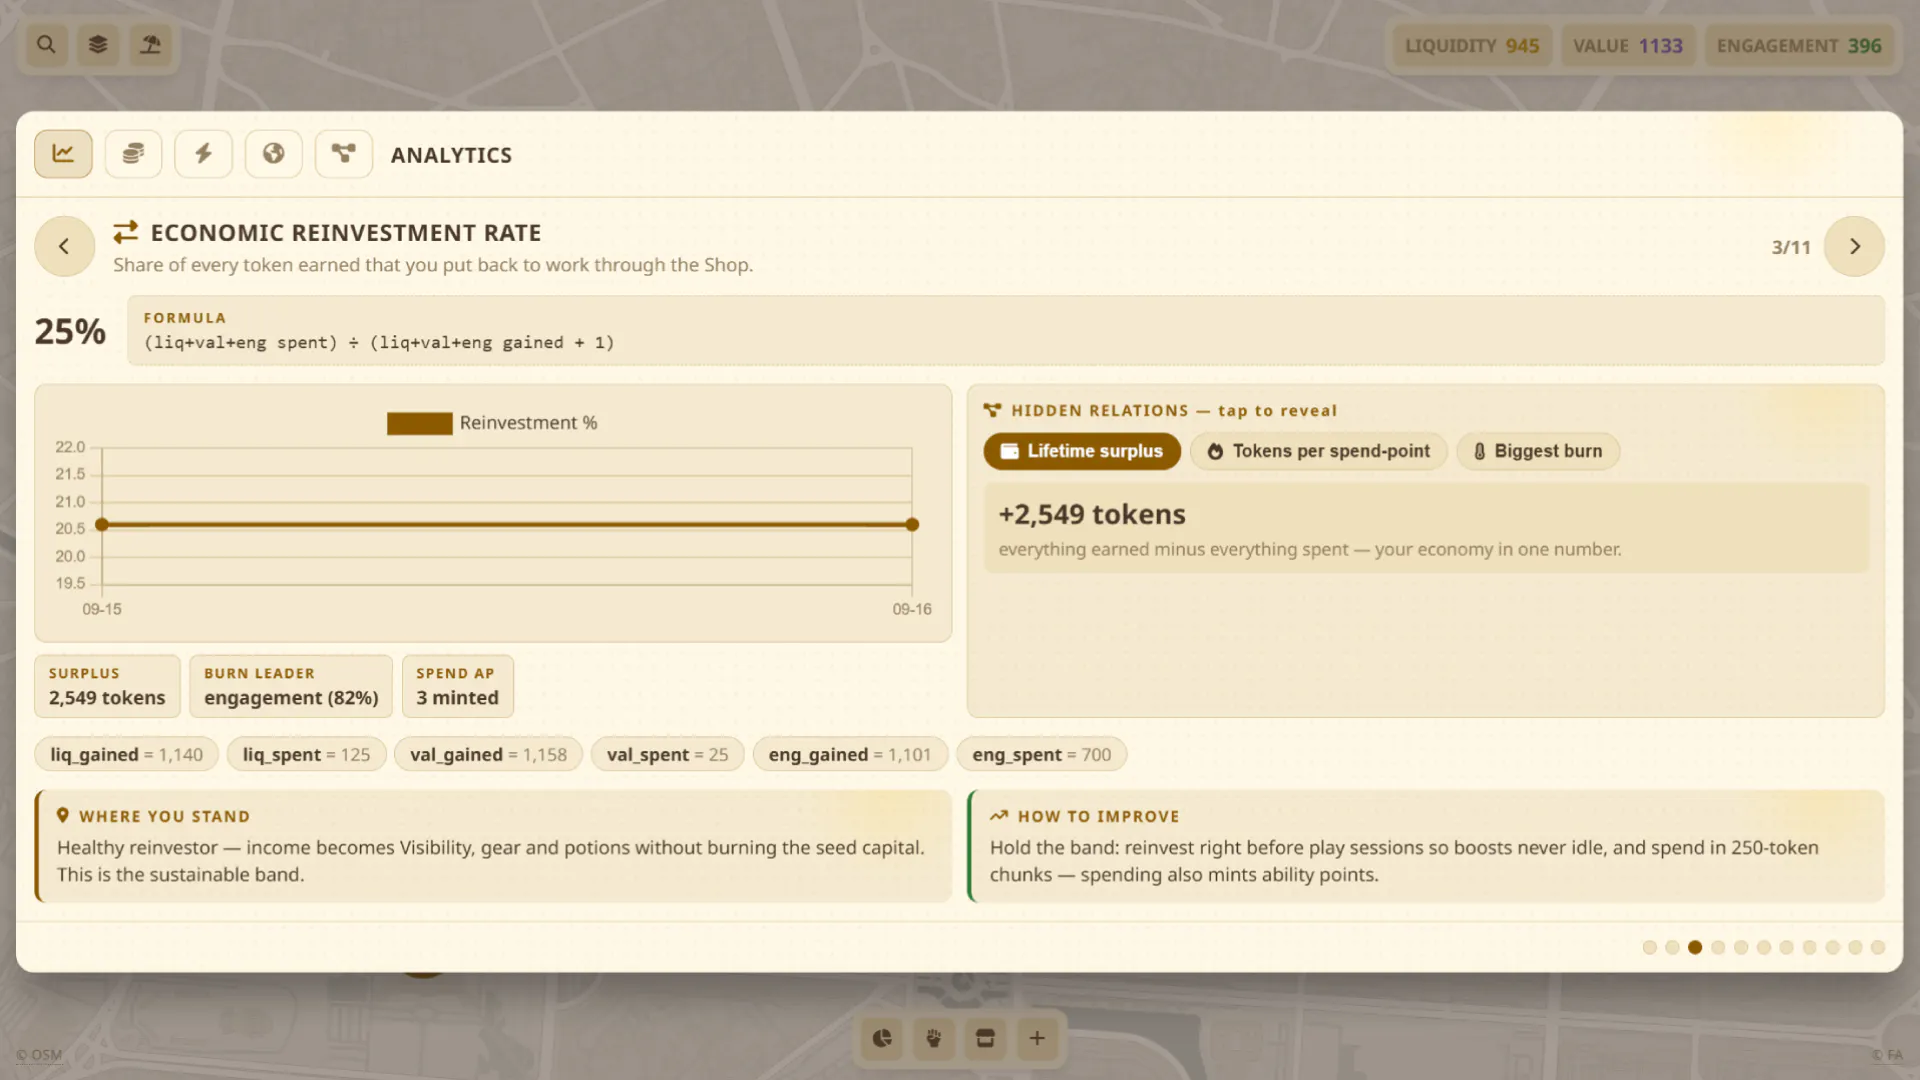
Task: Open the map layers icon
Action: tap(98, 45)
